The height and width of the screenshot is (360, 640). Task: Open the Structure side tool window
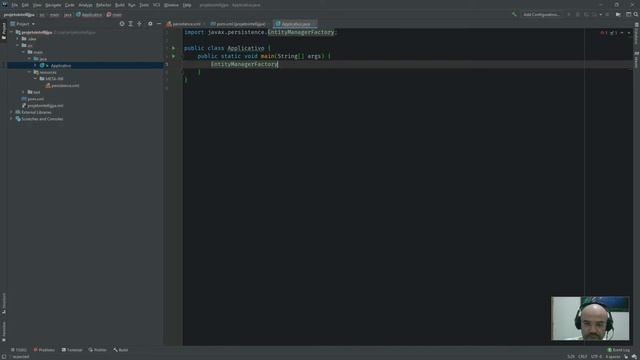(4, 303)
